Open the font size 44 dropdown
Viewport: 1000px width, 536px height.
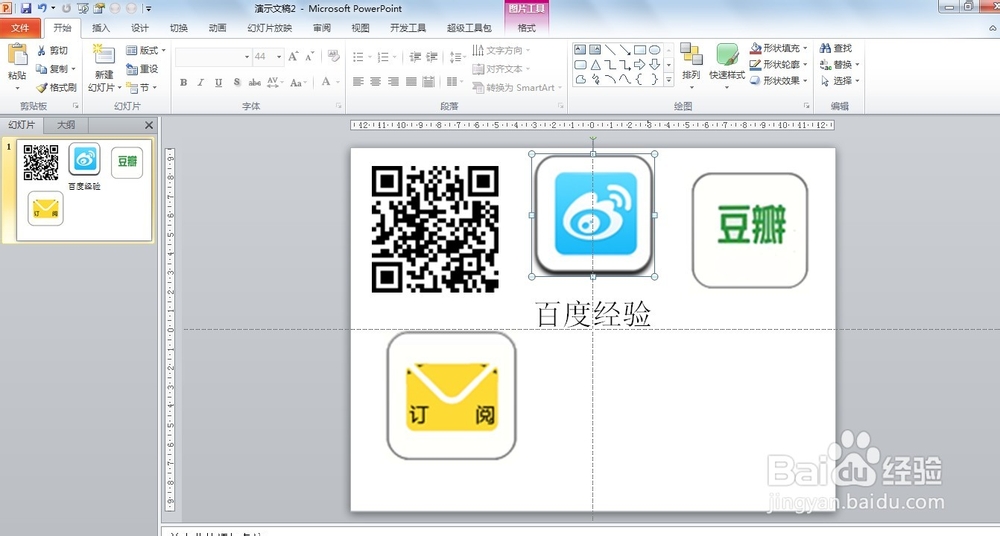[x=279, y=57]
